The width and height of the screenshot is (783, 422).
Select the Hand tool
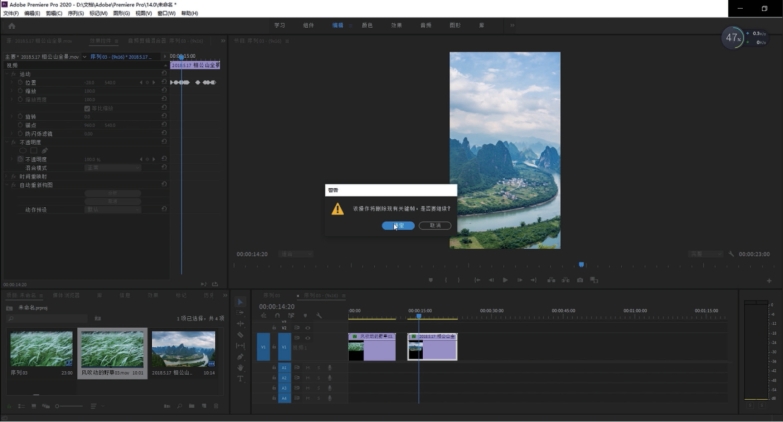point(240,368)
